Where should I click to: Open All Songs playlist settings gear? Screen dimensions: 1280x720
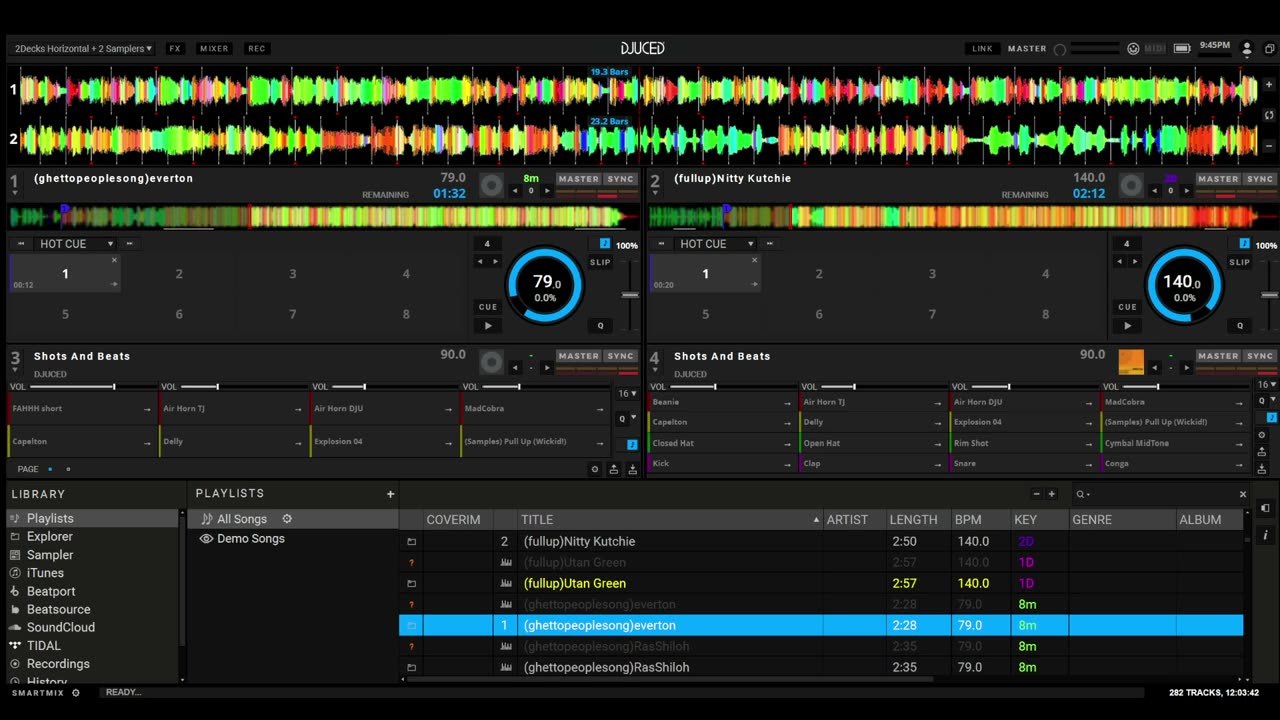[x=287, y=519]
